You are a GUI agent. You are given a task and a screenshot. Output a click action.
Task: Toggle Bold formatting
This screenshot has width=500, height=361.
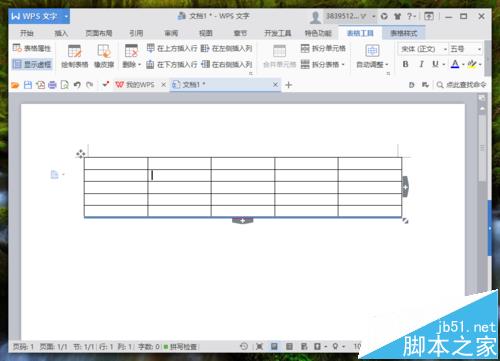coord(405,64)
